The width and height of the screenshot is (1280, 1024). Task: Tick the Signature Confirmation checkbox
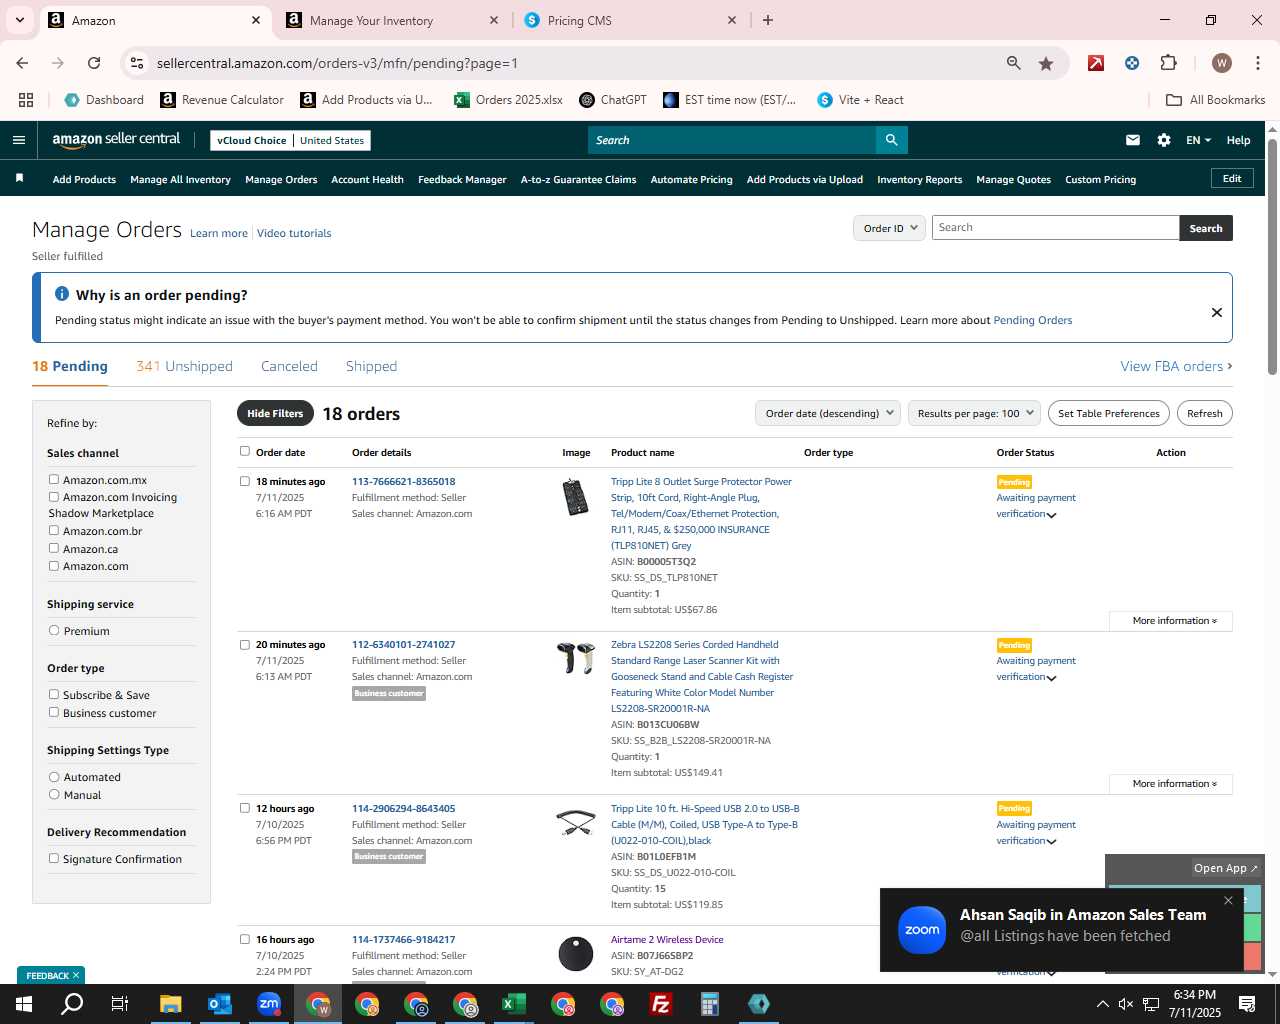click(54, 858)
